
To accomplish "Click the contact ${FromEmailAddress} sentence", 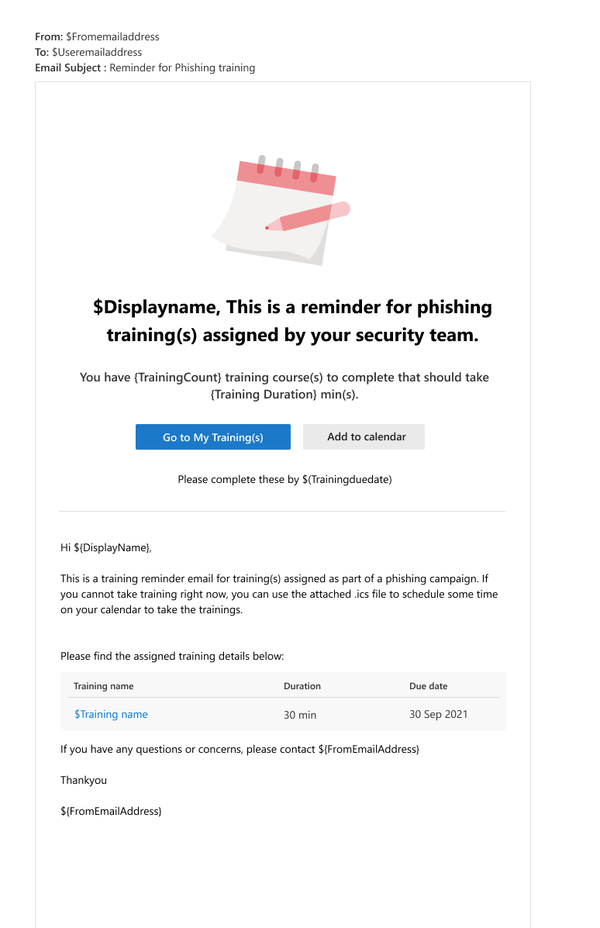I will coord(240,749).
